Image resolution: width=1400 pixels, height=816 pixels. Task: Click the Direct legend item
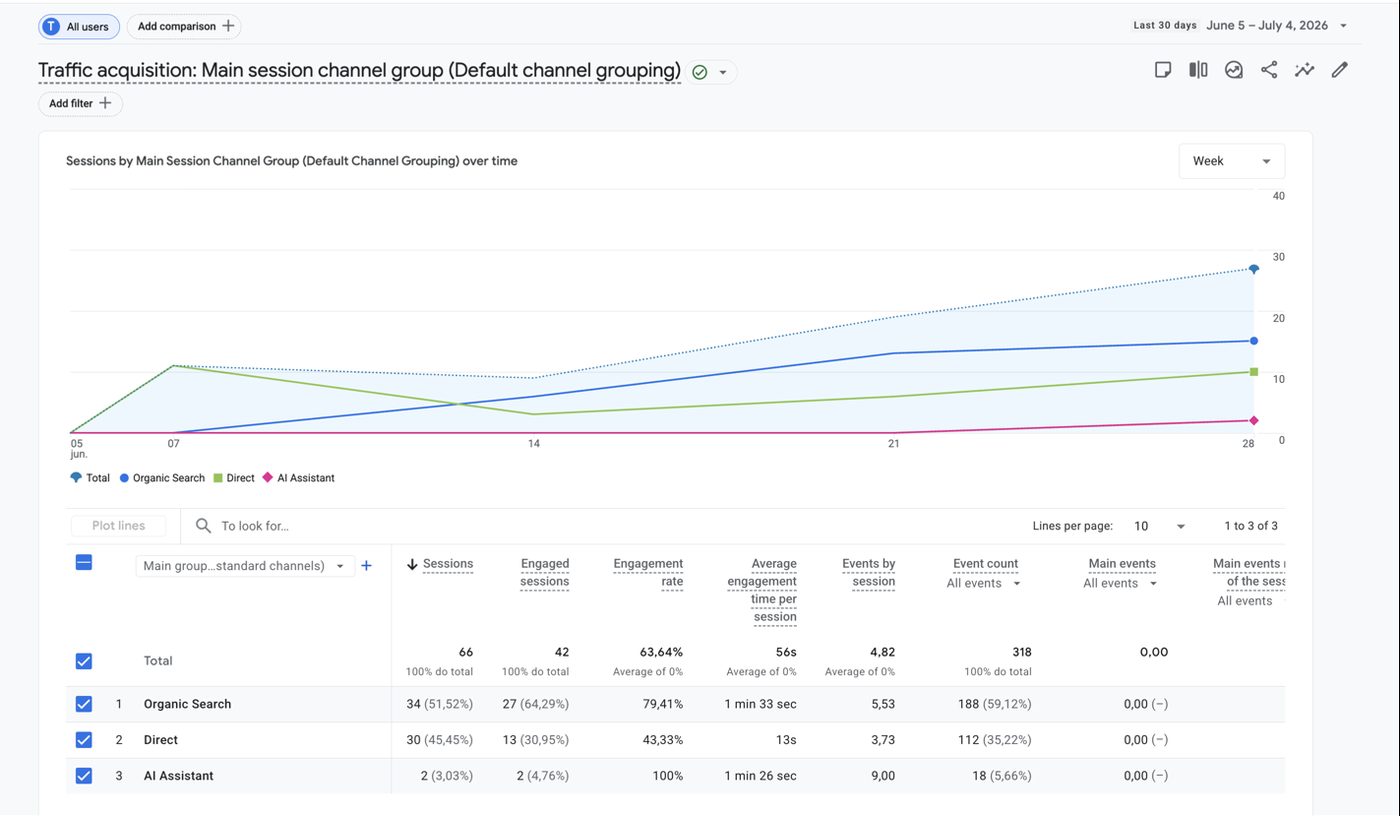click(x=234, y=478)
